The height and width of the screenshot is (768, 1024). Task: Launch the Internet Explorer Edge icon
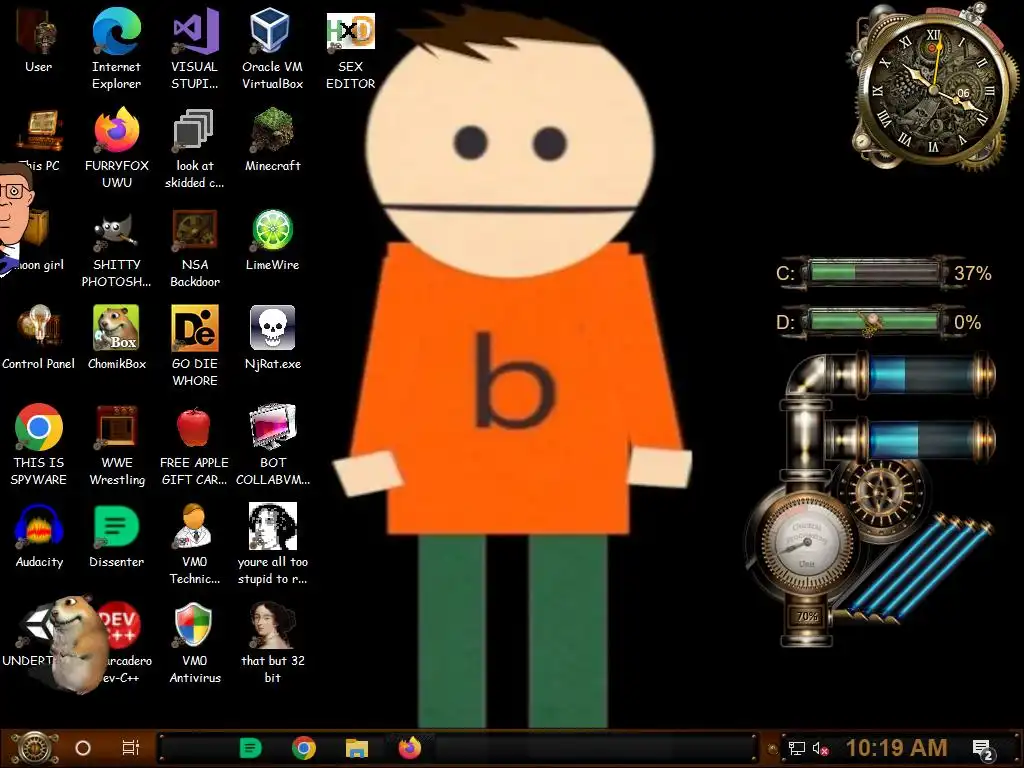tap(116, 49)
